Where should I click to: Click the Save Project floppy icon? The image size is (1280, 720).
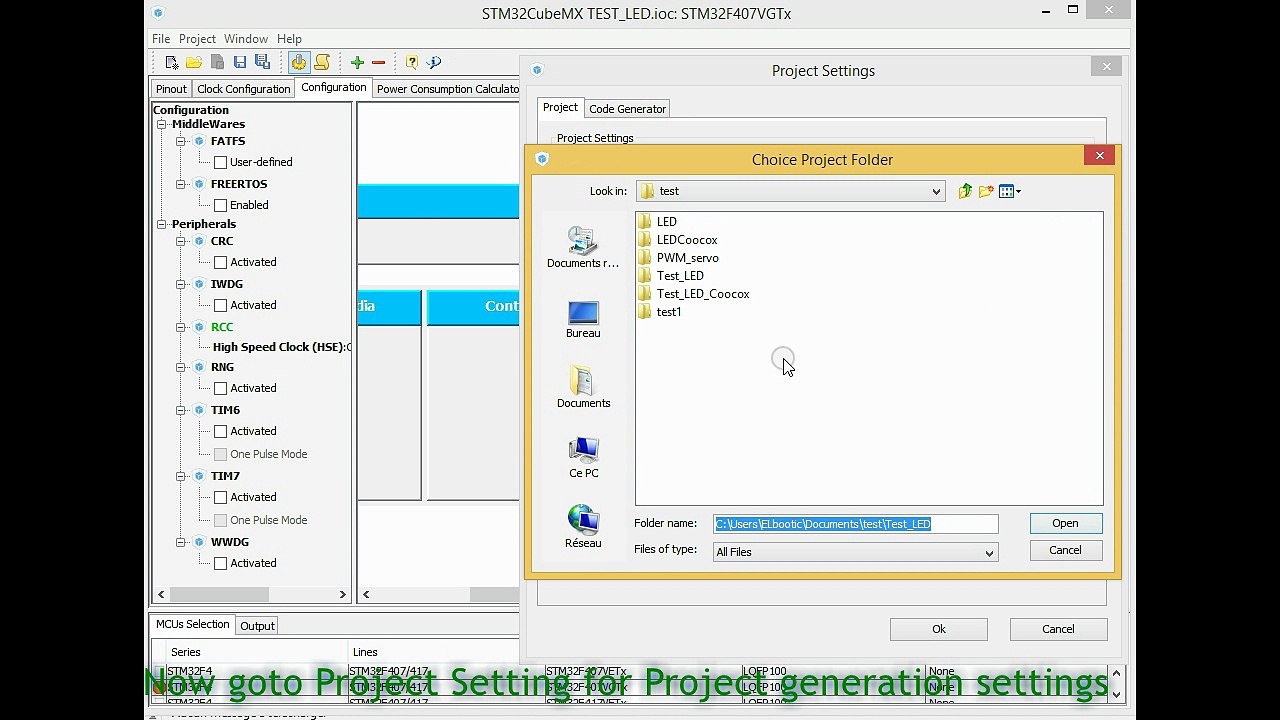tap(240, 62)
